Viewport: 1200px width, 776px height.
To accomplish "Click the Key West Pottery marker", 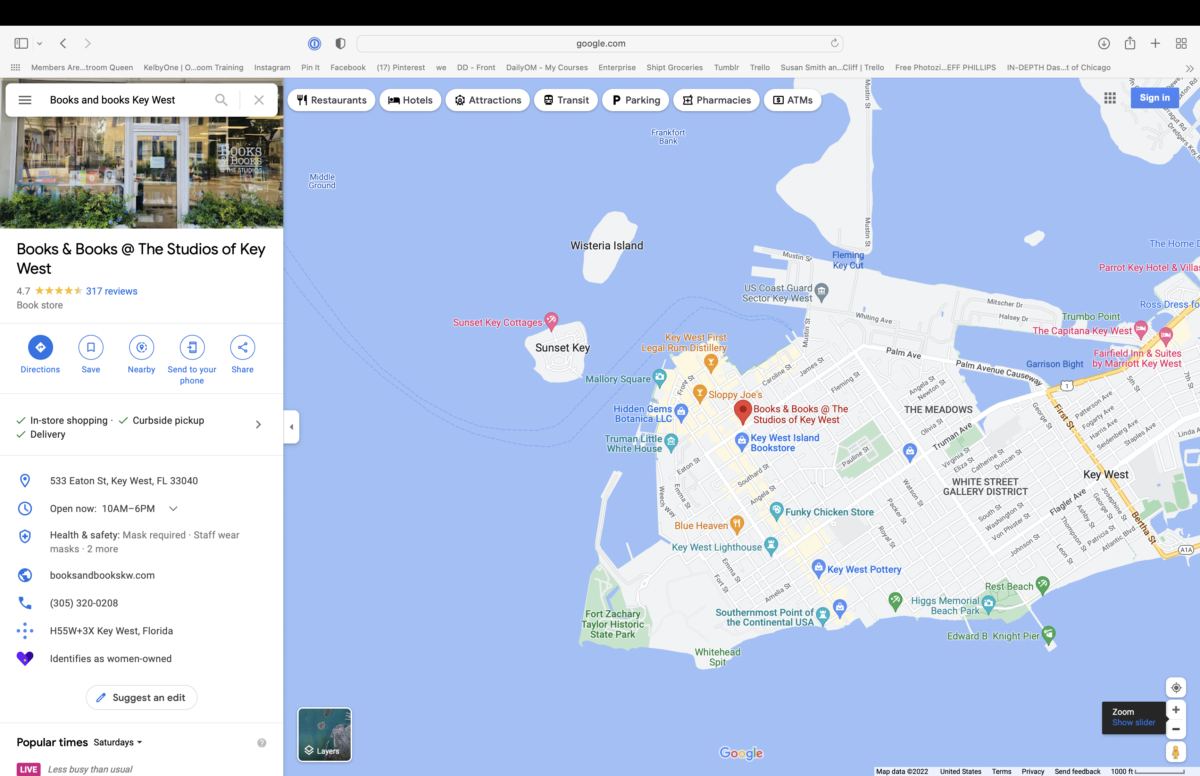I will [x=819, y=569].
